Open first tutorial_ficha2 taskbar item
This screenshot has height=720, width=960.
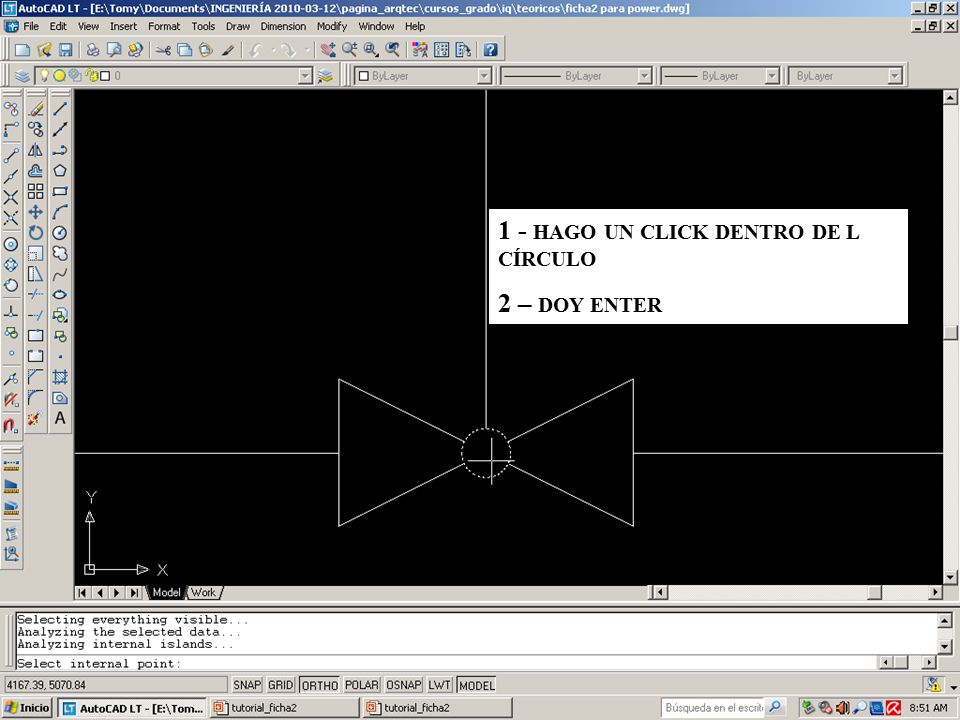284,708
